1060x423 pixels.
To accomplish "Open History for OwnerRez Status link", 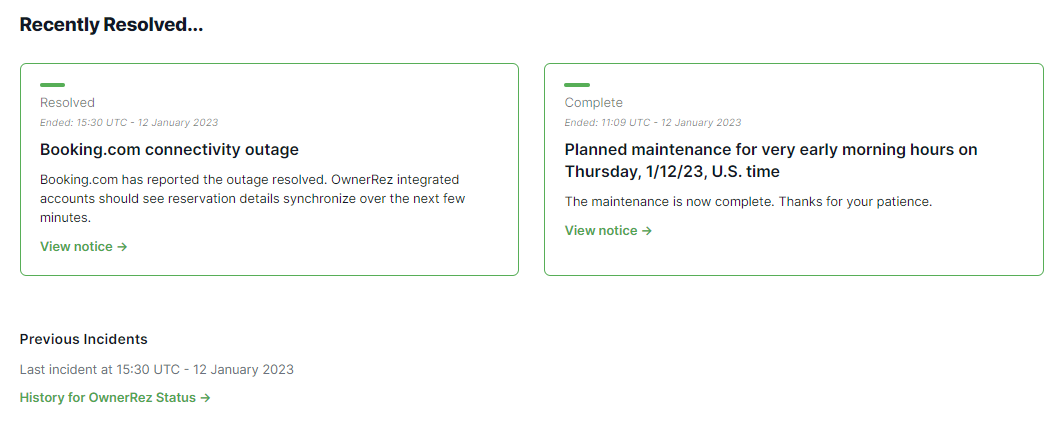I will (x=108, y=397).
